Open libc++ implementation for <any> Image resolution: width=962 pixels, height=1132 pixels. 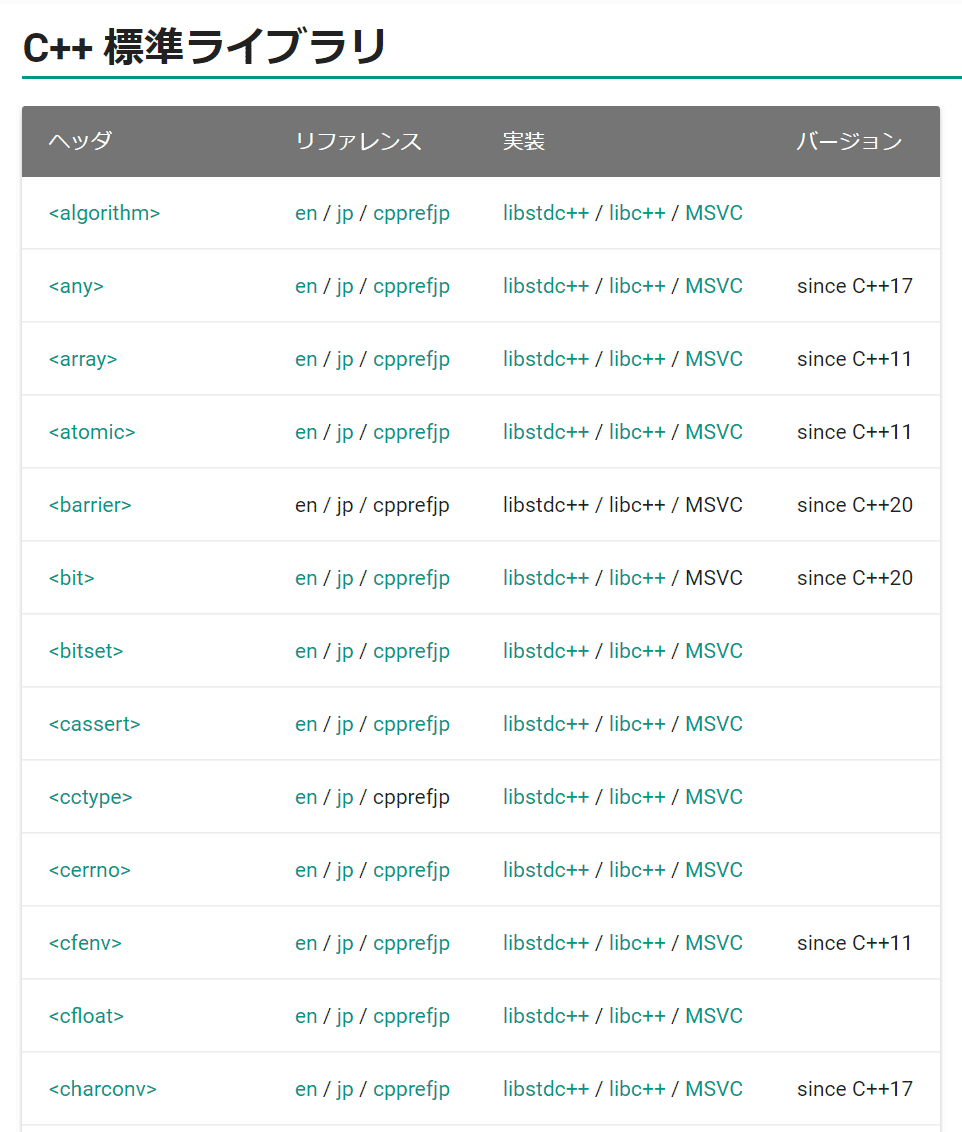637,286
